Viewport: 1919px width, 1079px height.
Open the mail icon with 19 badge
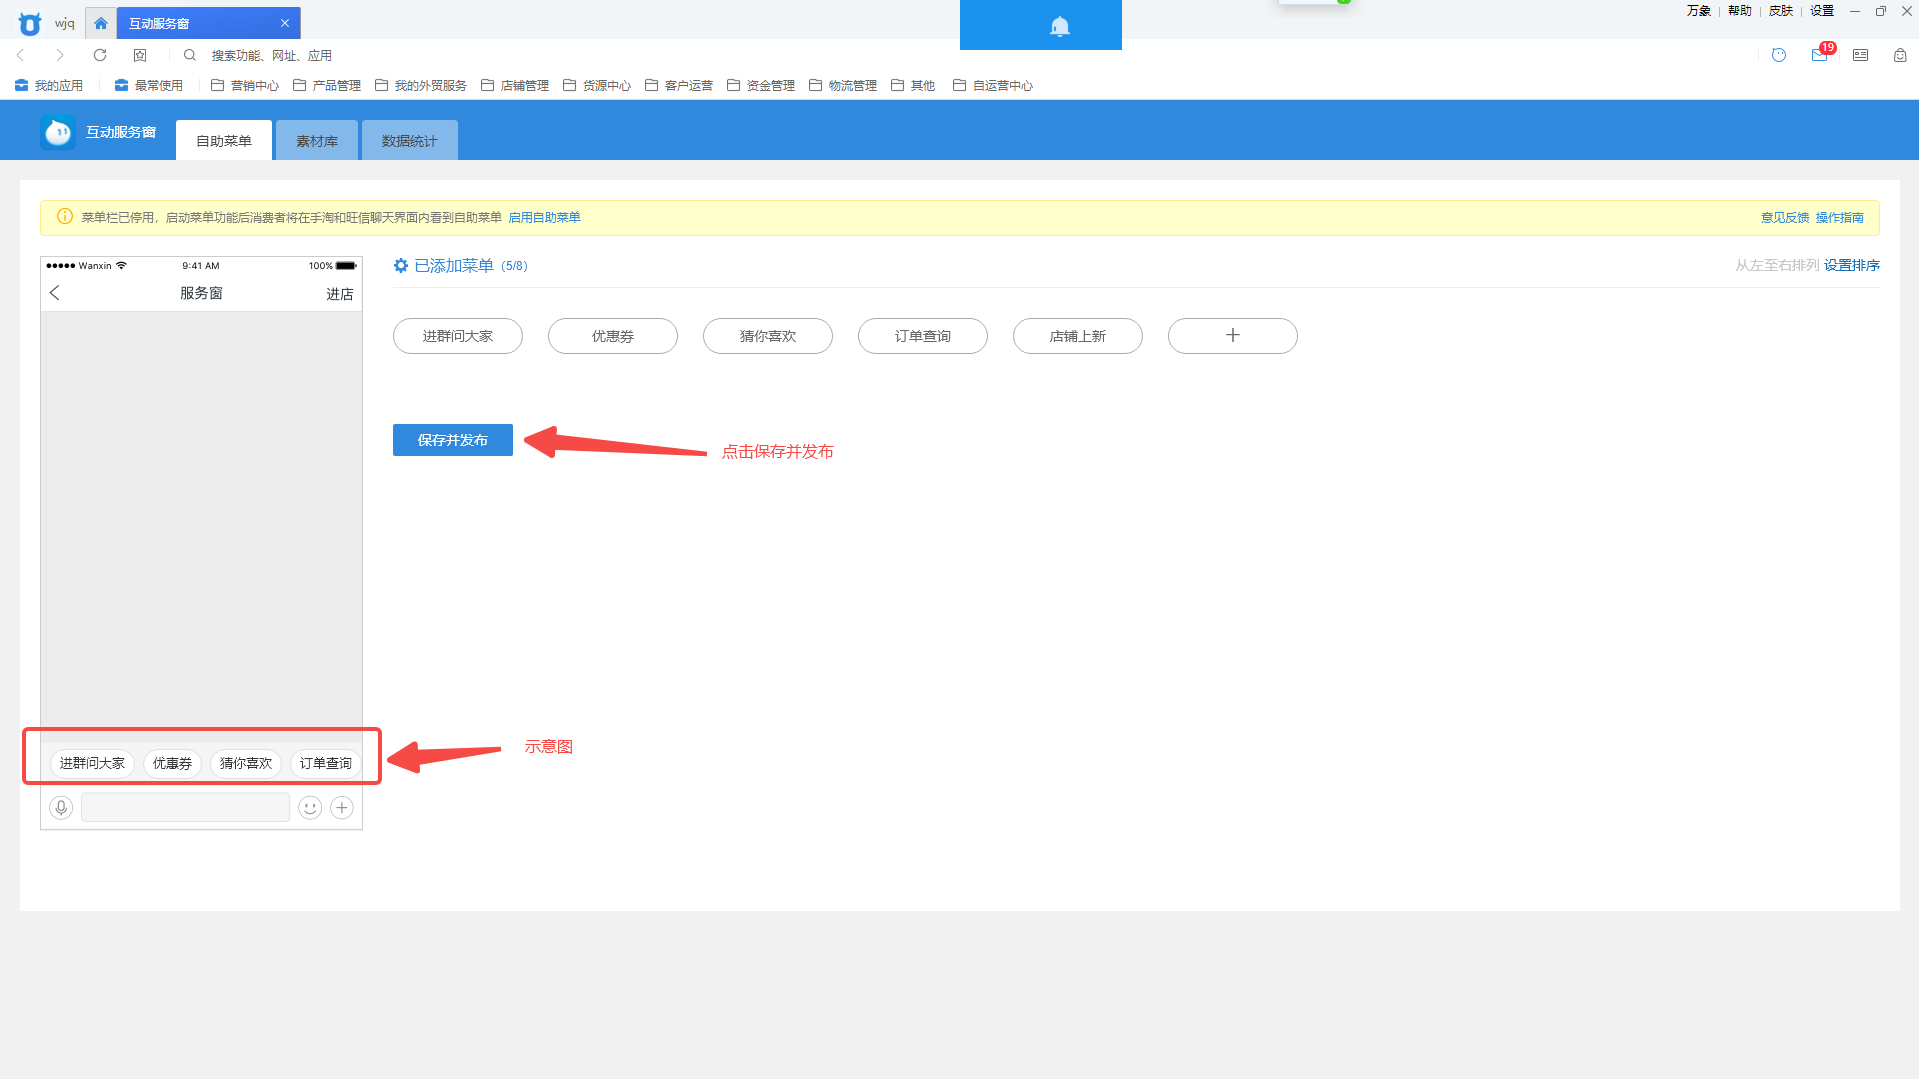[1820, 55]
